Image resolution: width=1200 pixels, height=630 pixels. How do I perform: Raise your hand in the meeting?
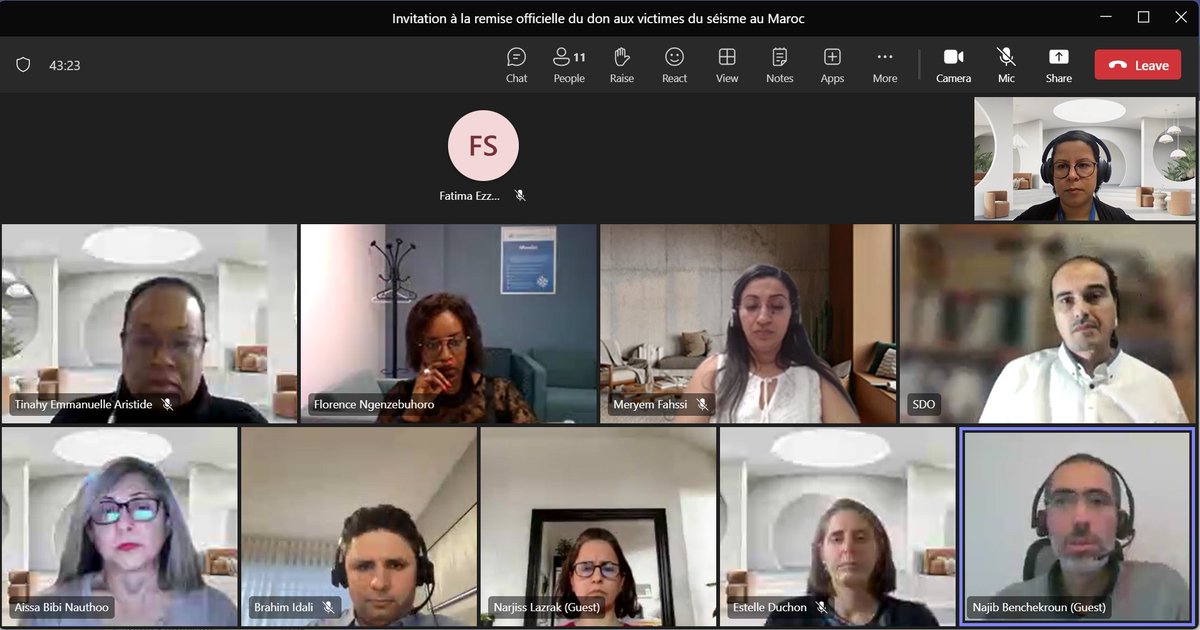pos(622,65)
